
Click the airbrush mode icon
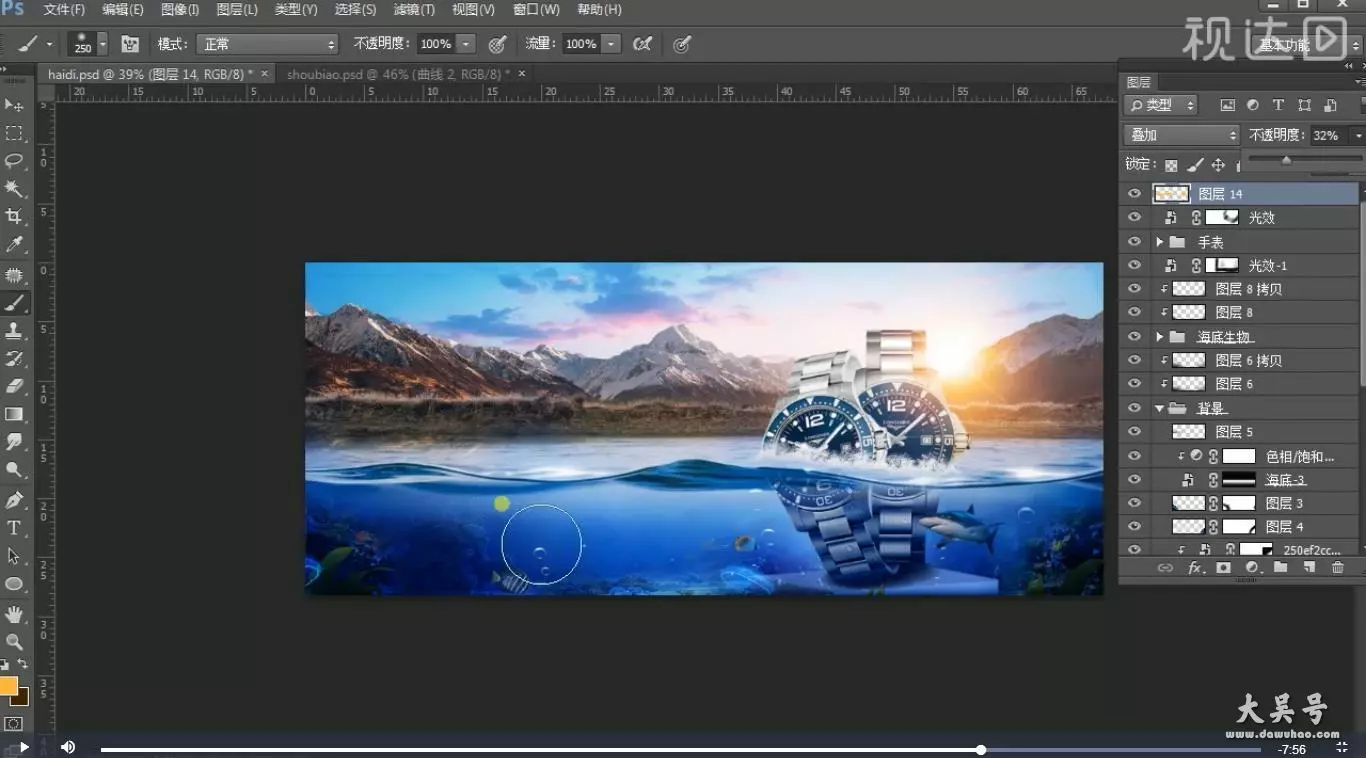643,44
